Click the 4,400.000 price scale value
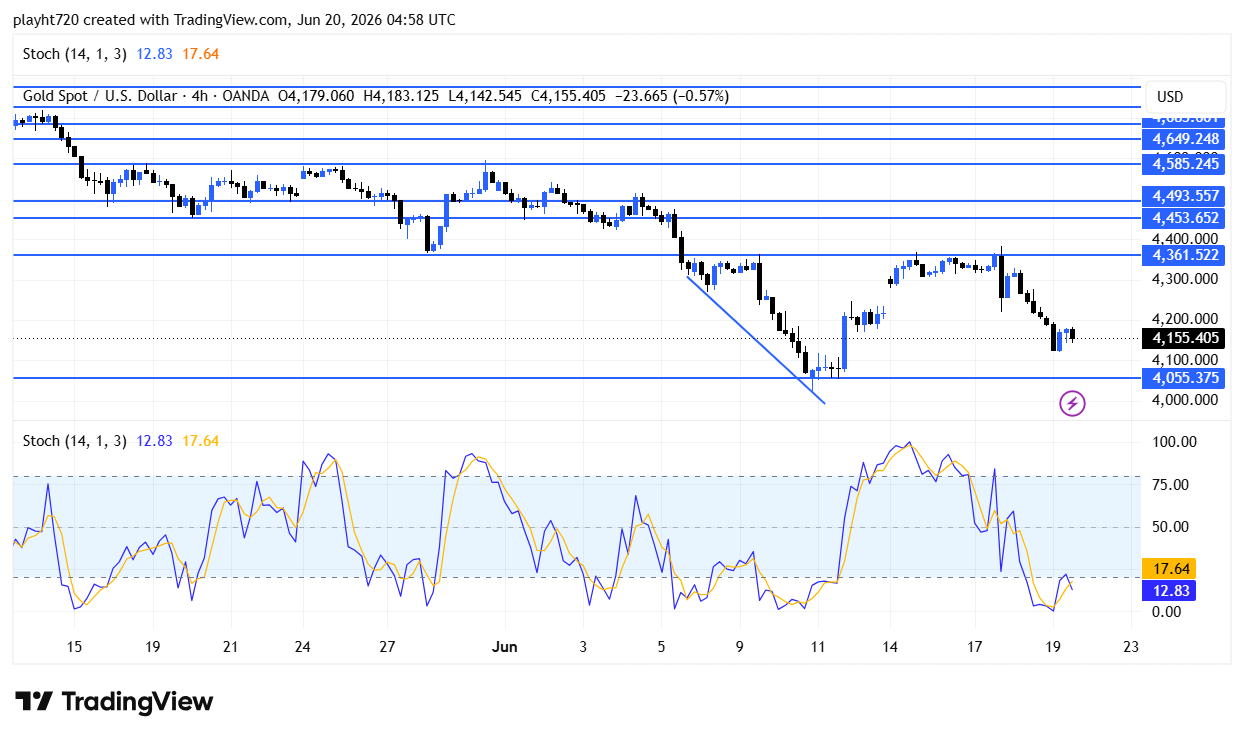This screenshot has height=739, width=1244. pos(1186,239)
